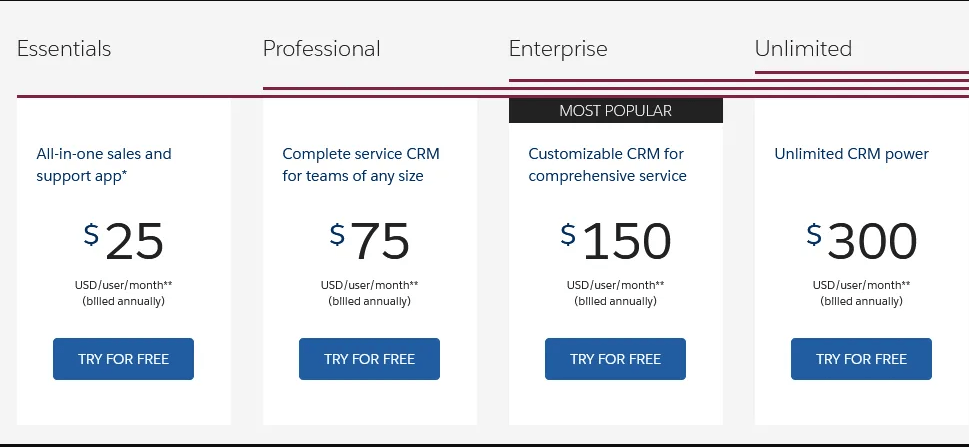
Task: Click the Most Popular banner
Action: pyautogui.click(x=615, y=111)
